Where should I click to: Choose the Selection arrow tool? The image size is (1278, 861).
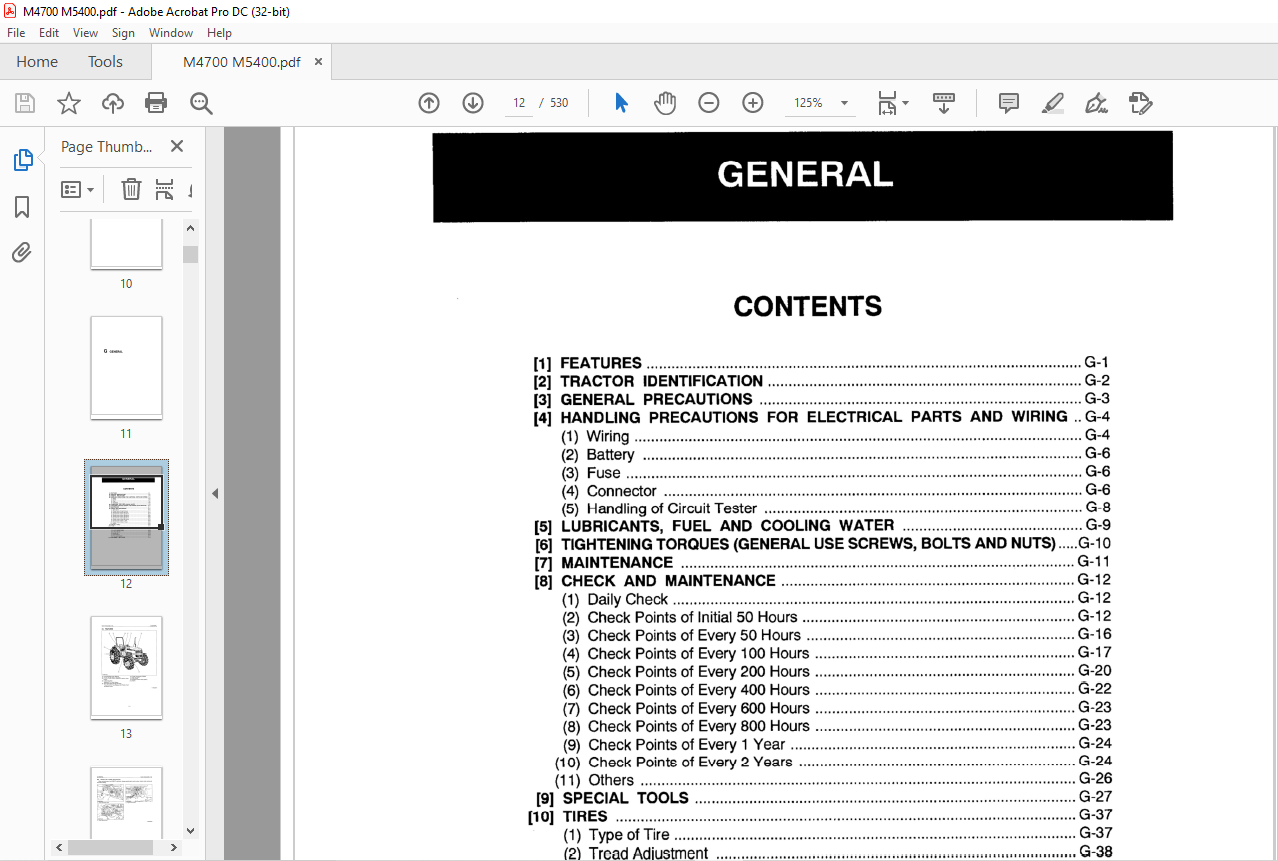(621, 103)
